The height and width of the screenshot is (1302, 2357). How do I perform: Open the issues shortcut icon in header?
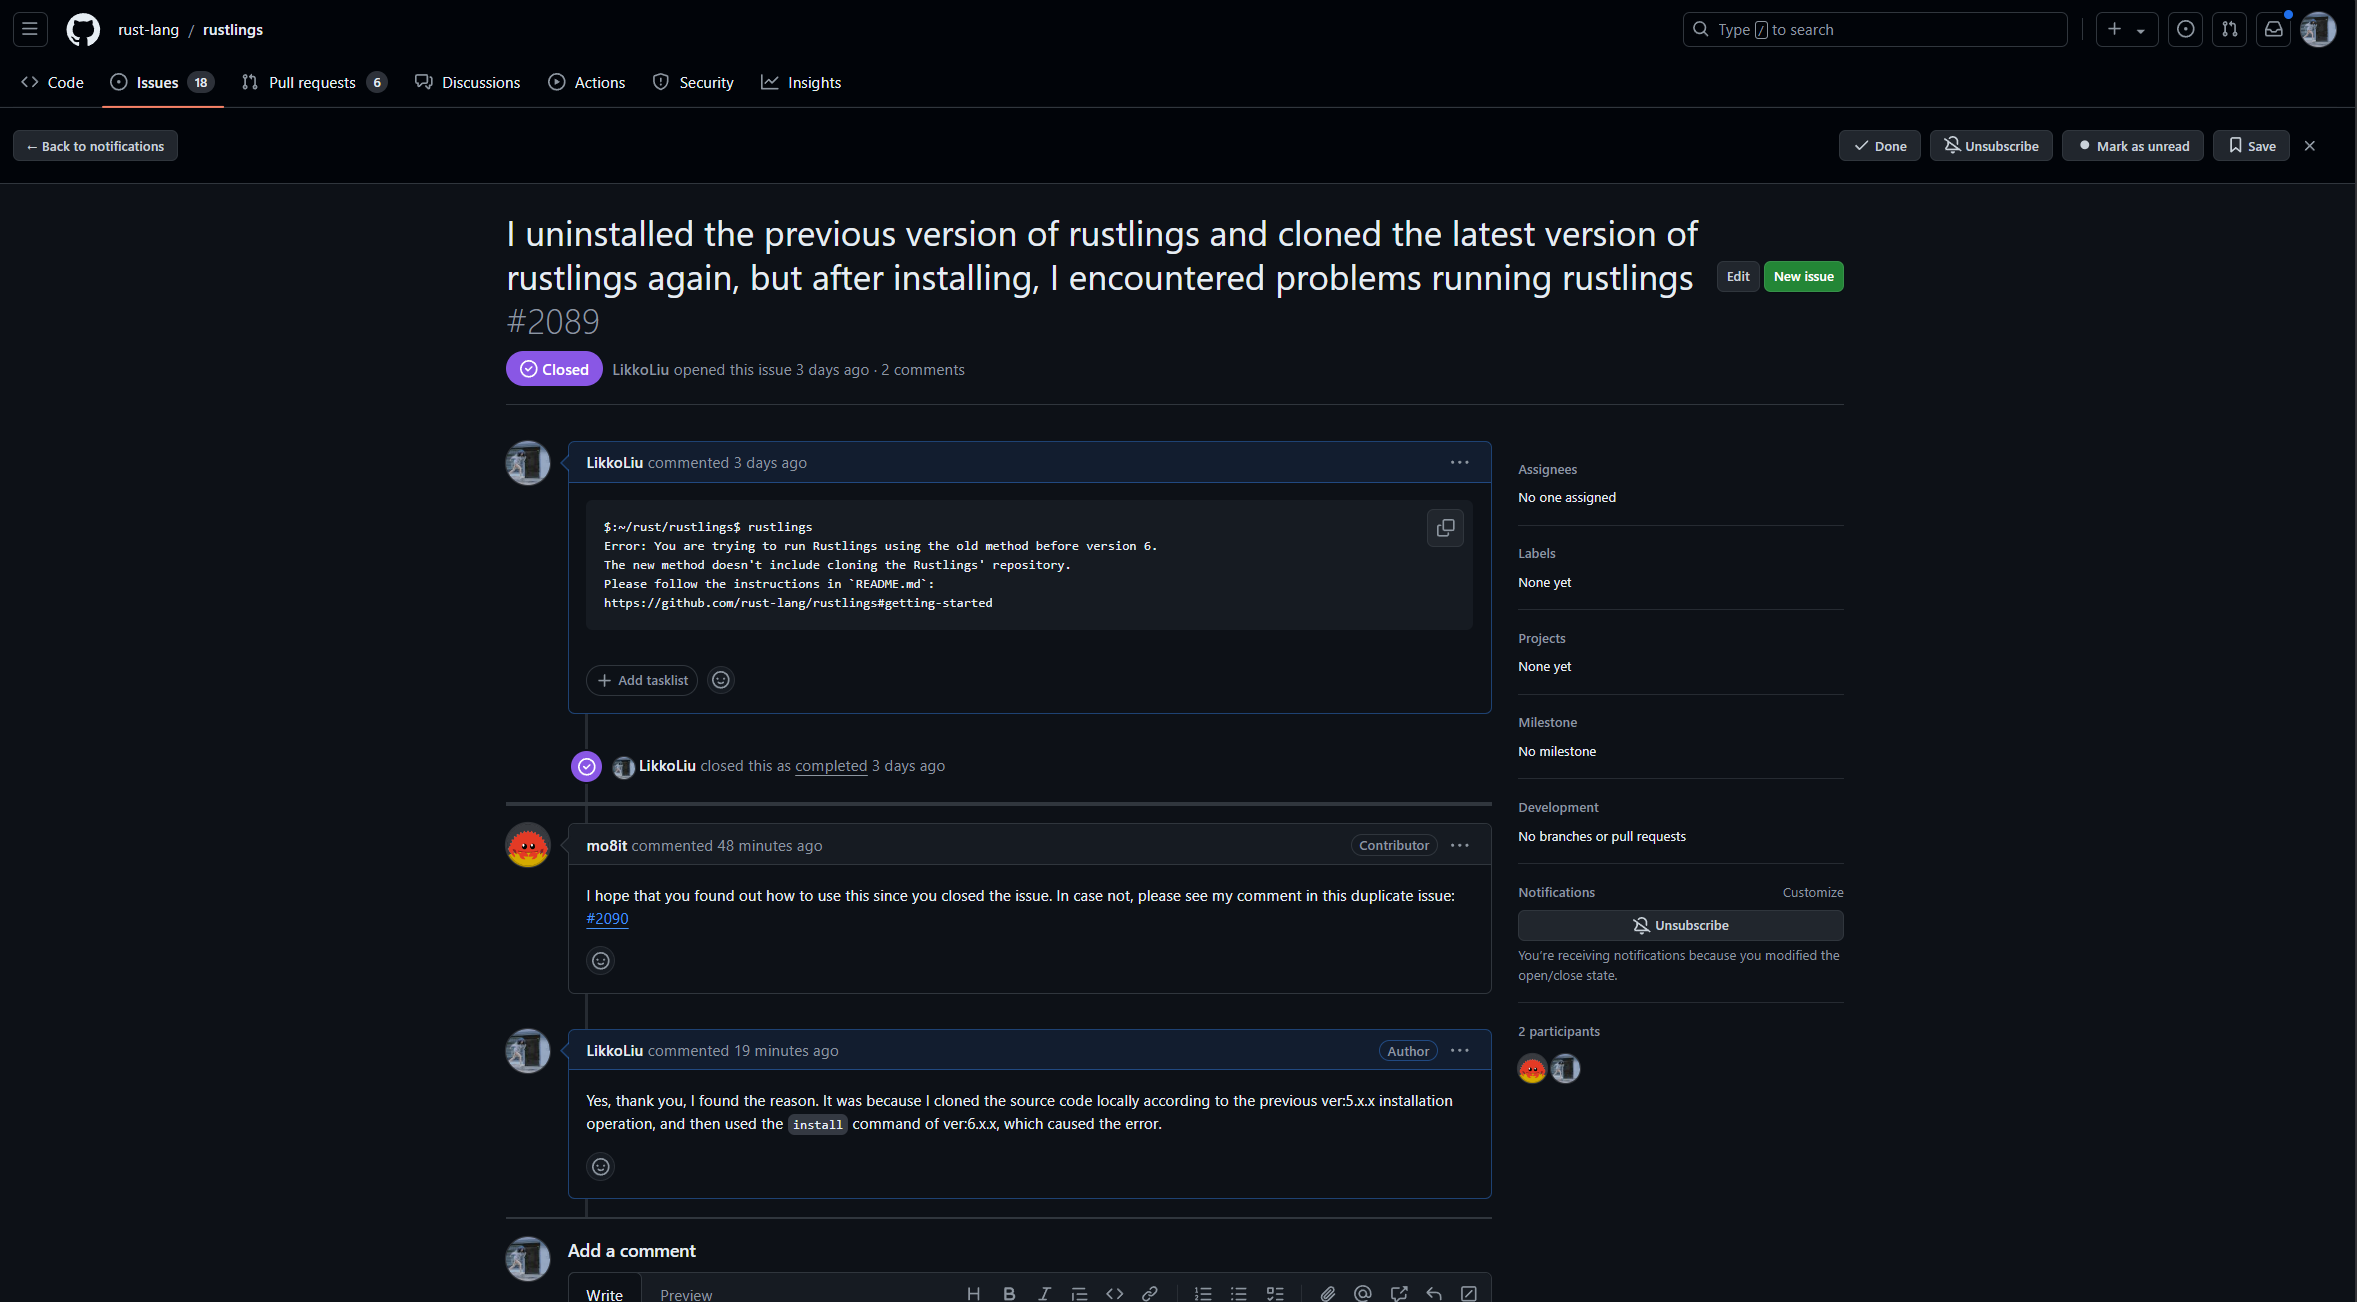[2186, 29]
